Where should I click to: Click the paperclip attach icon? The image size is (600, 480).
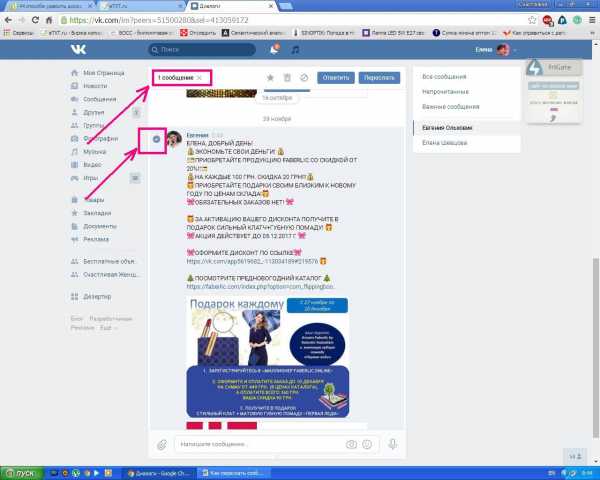(x=162, y=444)
